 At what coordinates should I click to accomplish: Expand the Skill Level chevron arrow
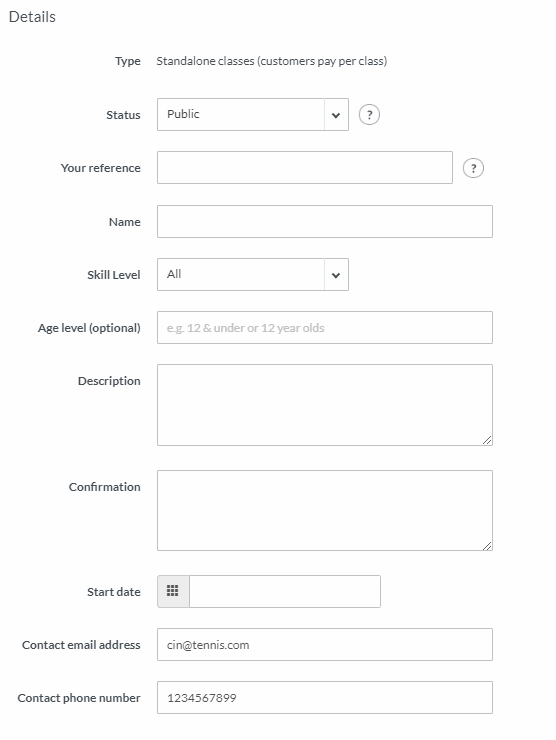(x=336, y=275)
